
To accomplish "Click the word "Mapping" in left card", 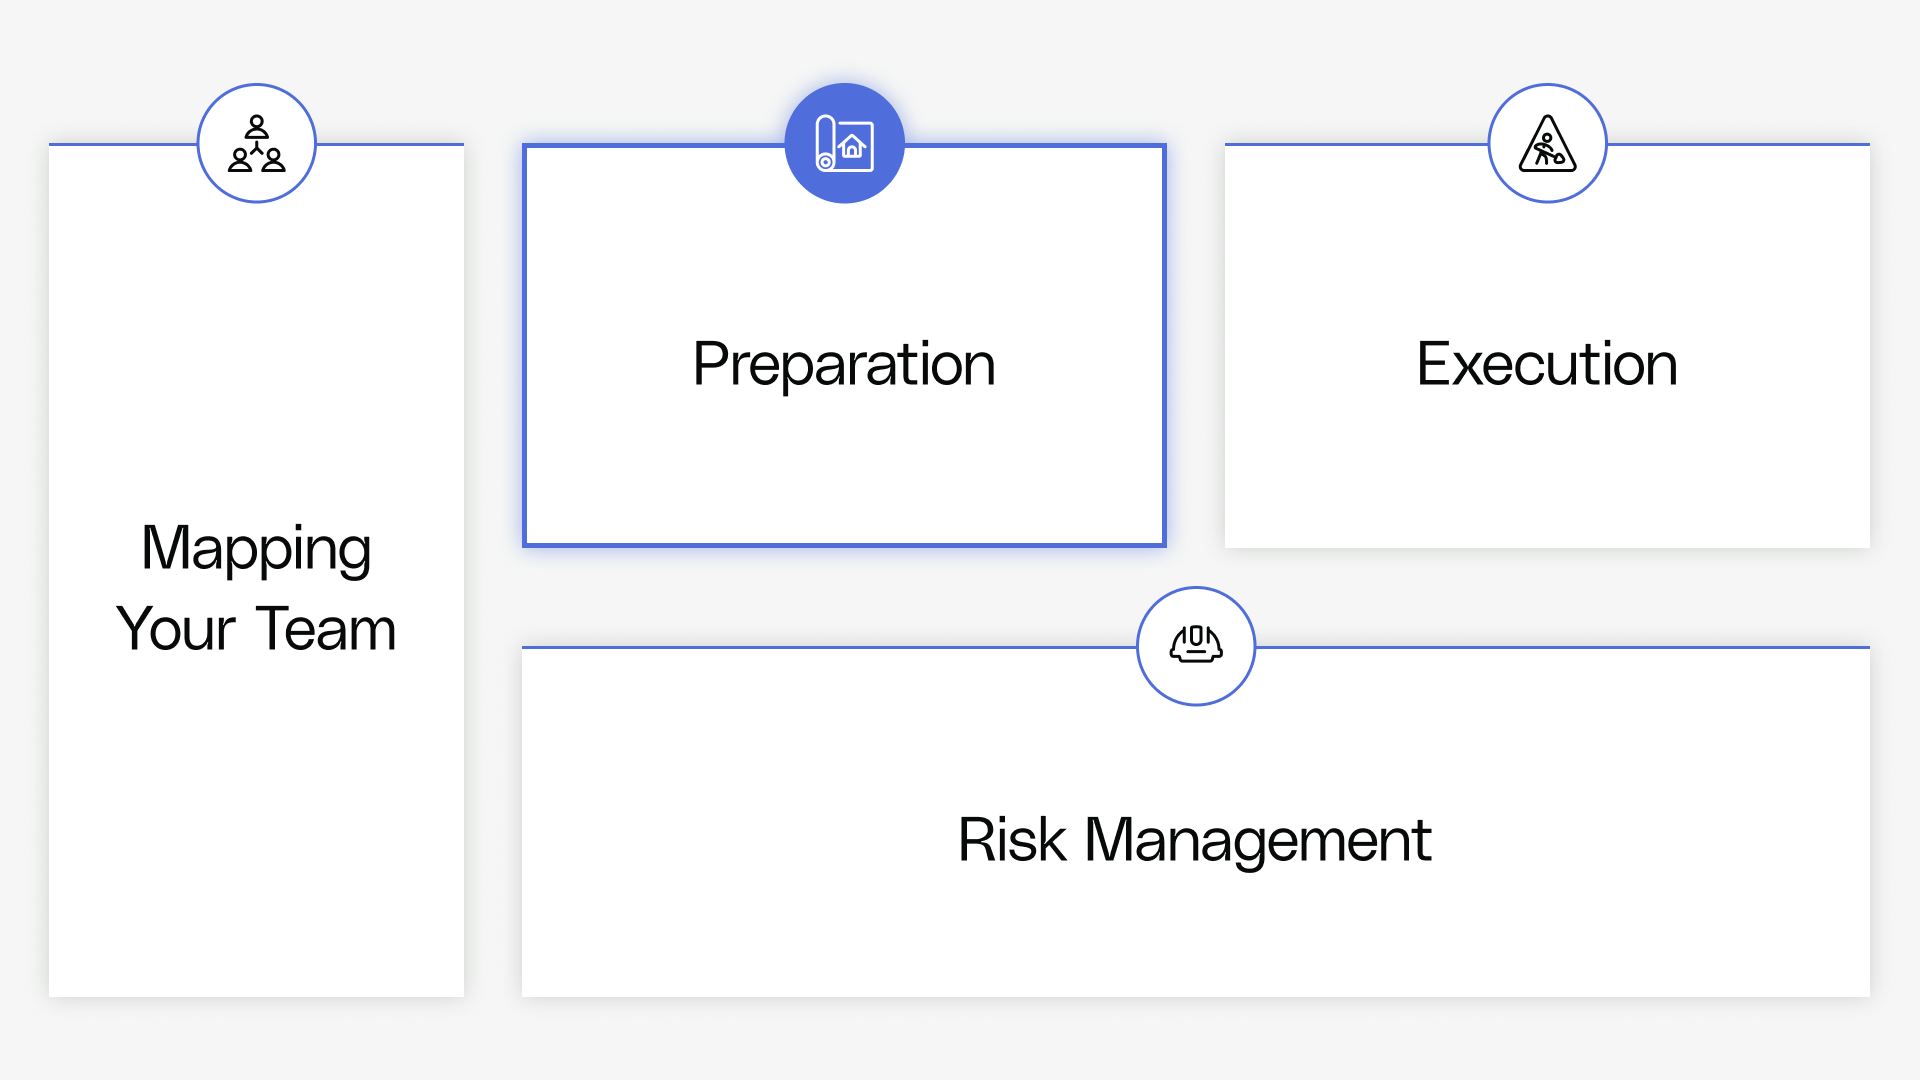I will pyautogui.click(x=256, y=548).
